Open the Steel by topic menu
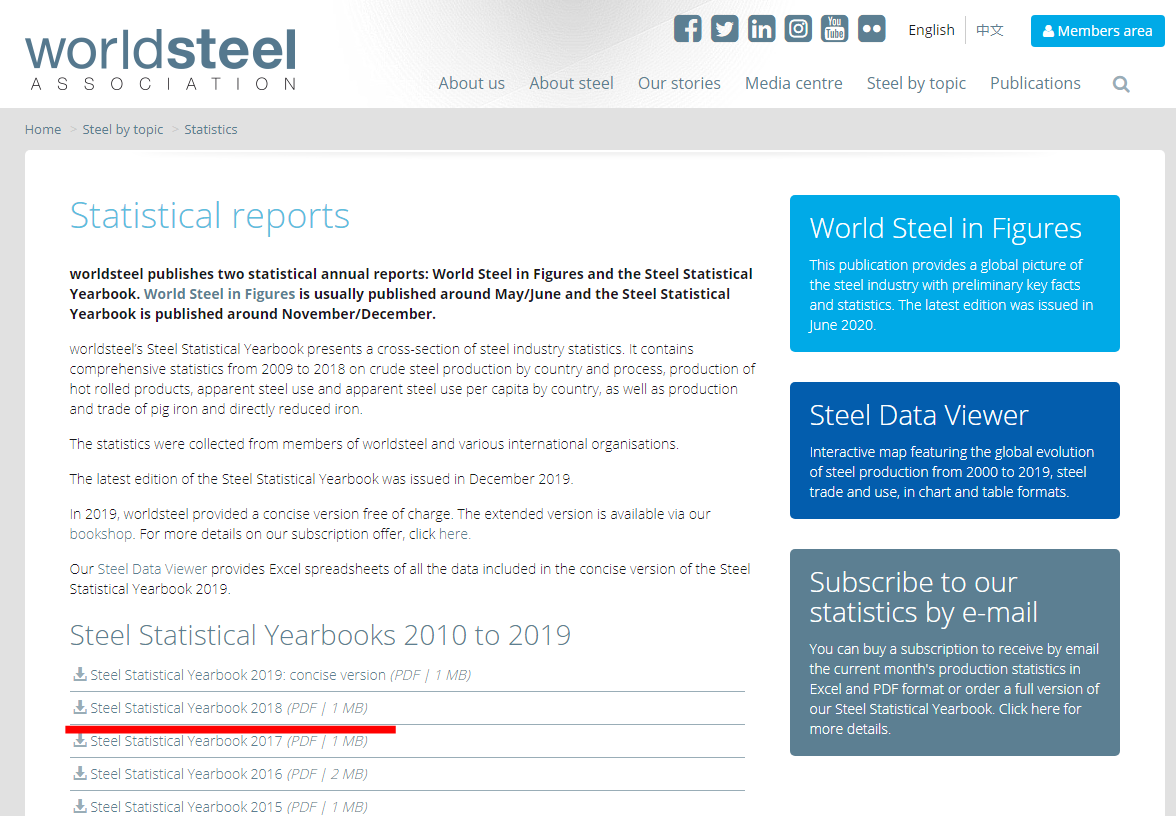The image size is (1176, 816). (916, 83)
